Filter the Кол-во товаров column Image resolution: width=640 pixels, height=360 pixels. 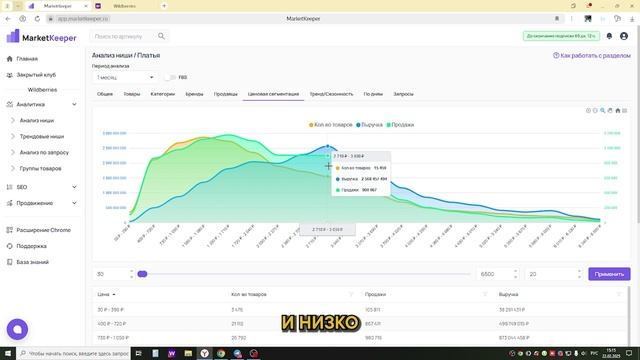[x=351, y=294]
